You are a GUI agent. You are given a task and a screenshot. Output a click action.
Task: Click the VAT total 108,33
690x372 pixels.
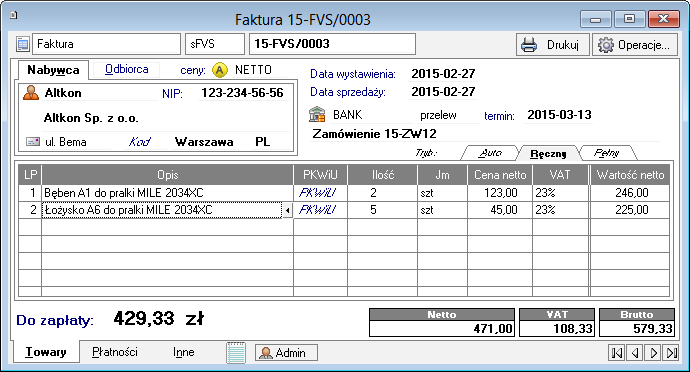tap(557, 328)
